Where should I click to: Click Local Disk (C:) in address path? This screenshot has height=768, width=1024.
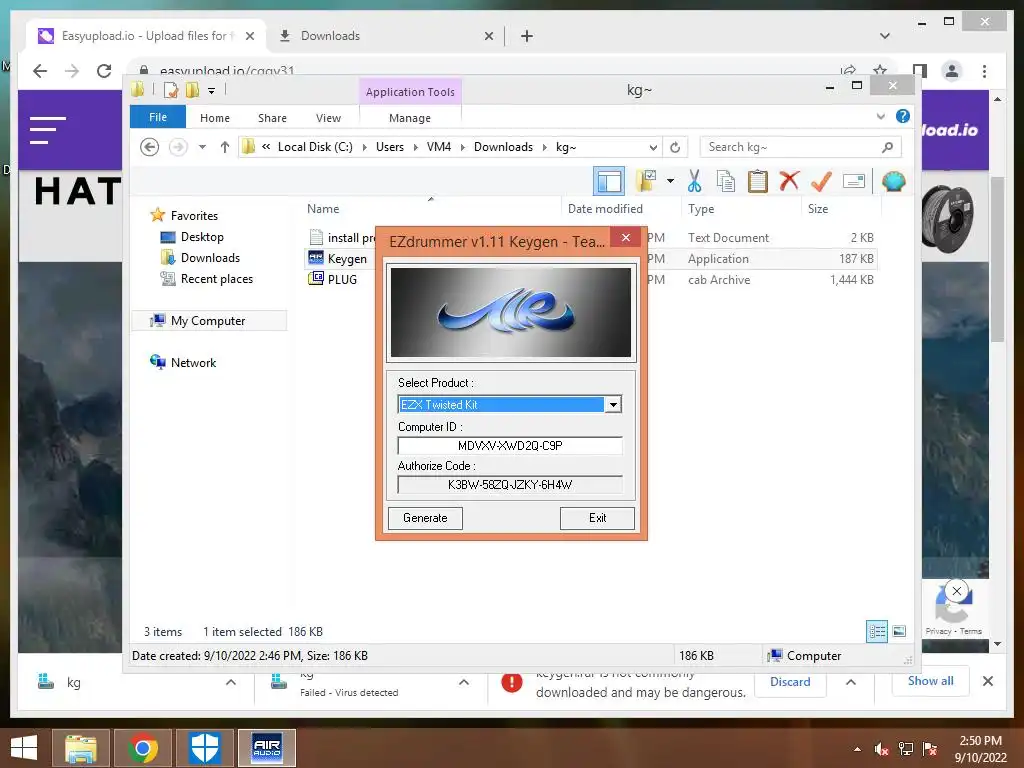[315, 147]
